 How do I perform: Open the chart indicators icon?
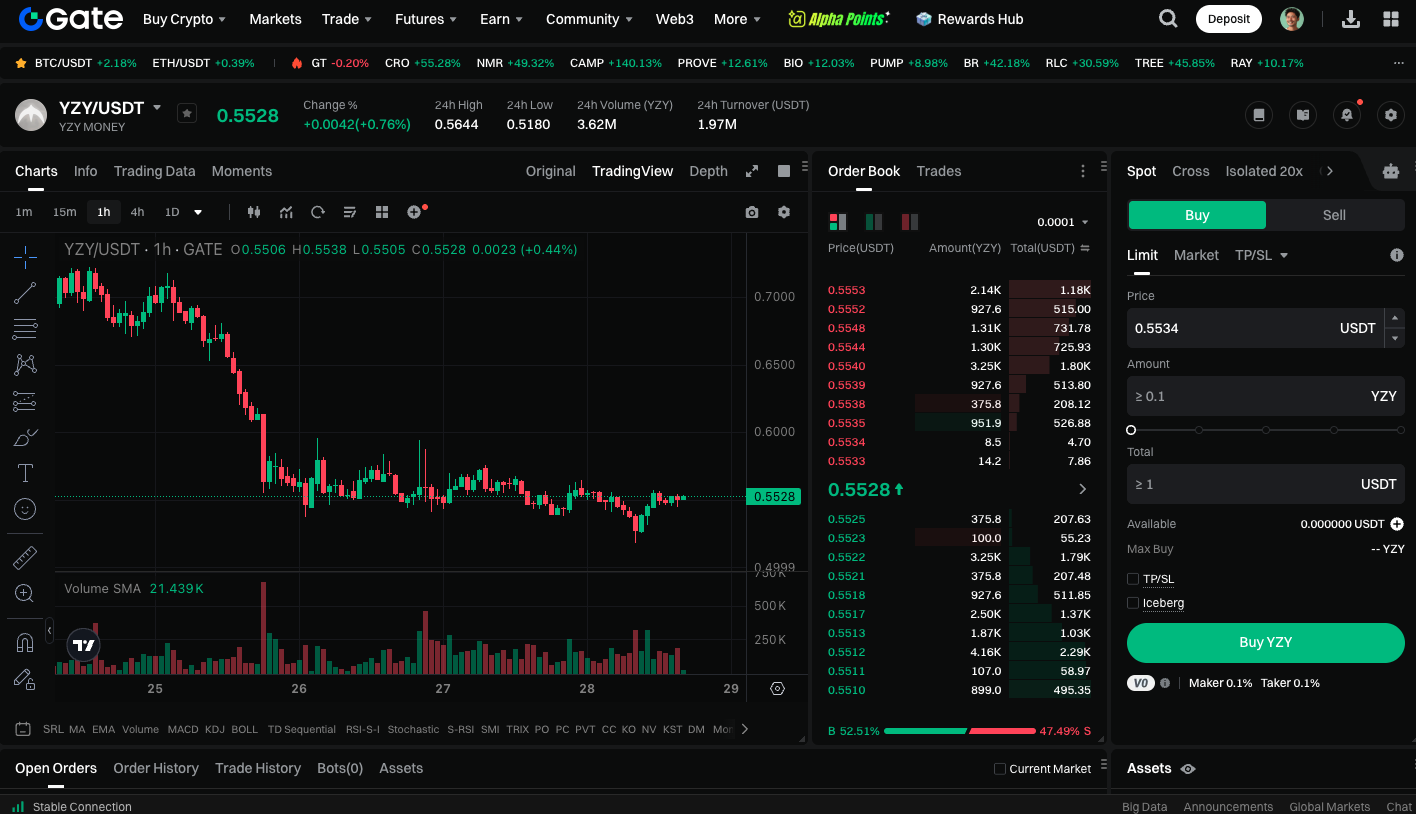[x=286, y=212]
